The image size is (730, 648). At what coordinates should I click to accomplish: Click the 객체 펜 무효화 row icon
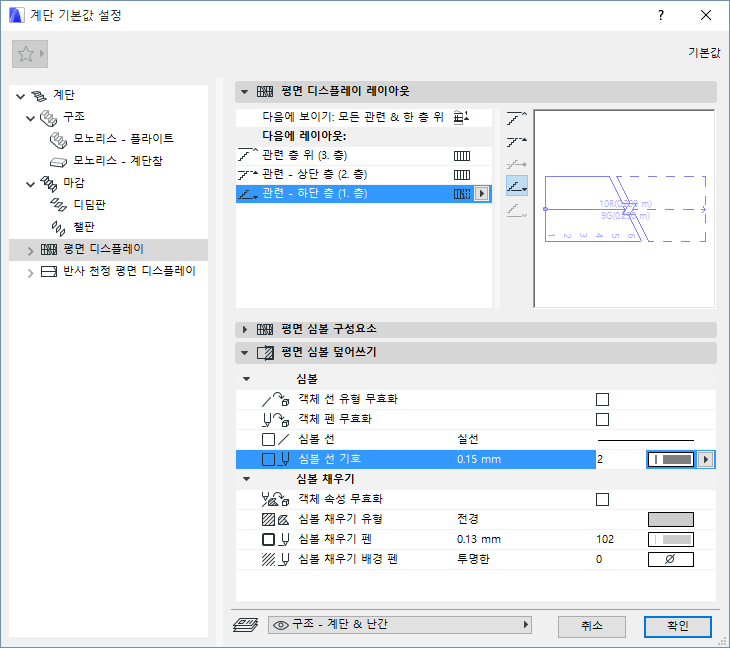tap(276, 419)
